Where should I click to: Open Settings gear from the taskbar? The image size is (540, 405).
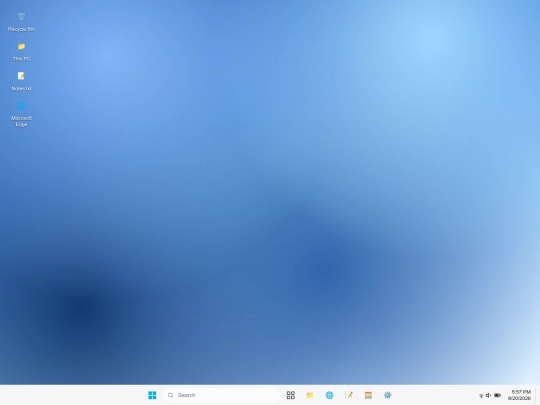point(387,395)
